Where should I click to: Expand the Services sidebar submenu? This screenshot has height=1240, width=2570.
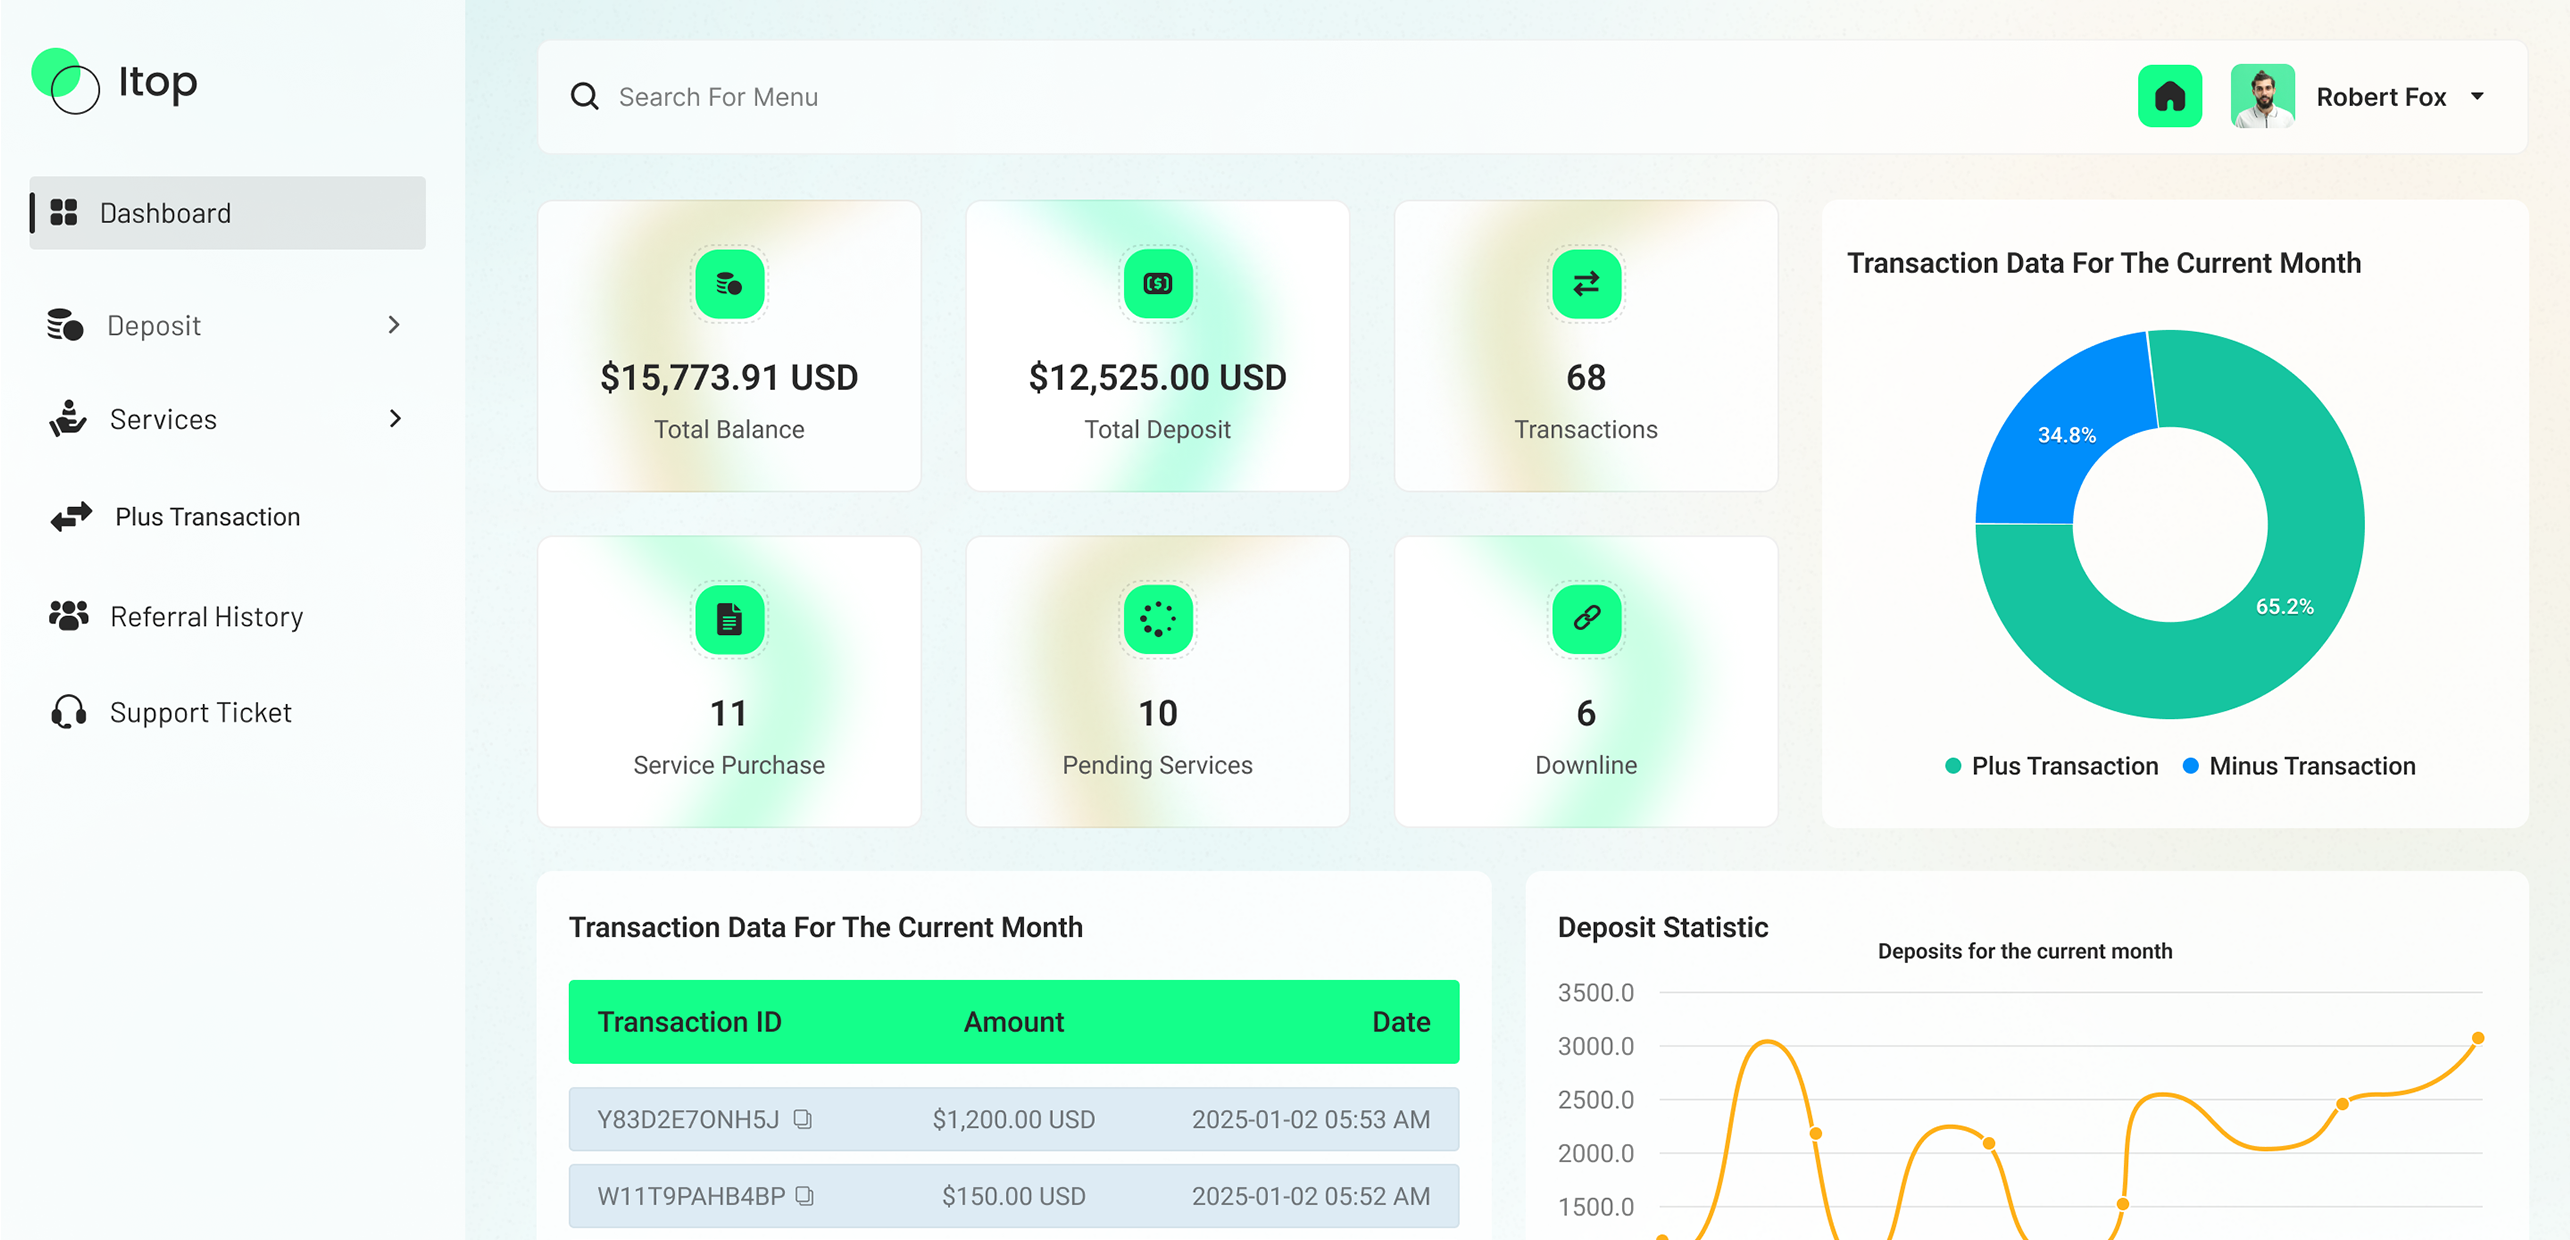coord(394,419)
